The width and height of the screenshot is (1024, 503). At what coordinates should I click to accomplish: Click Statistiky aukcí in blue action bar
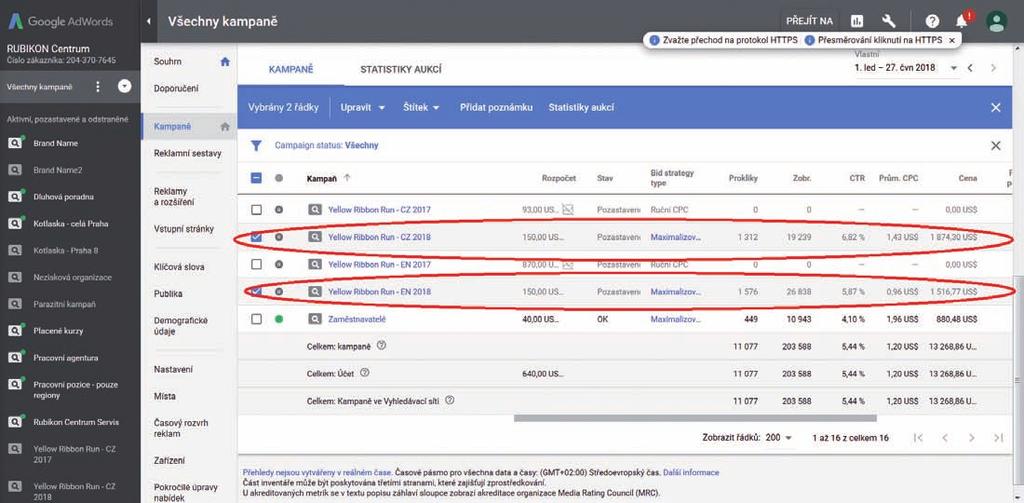tap(581, 108)
